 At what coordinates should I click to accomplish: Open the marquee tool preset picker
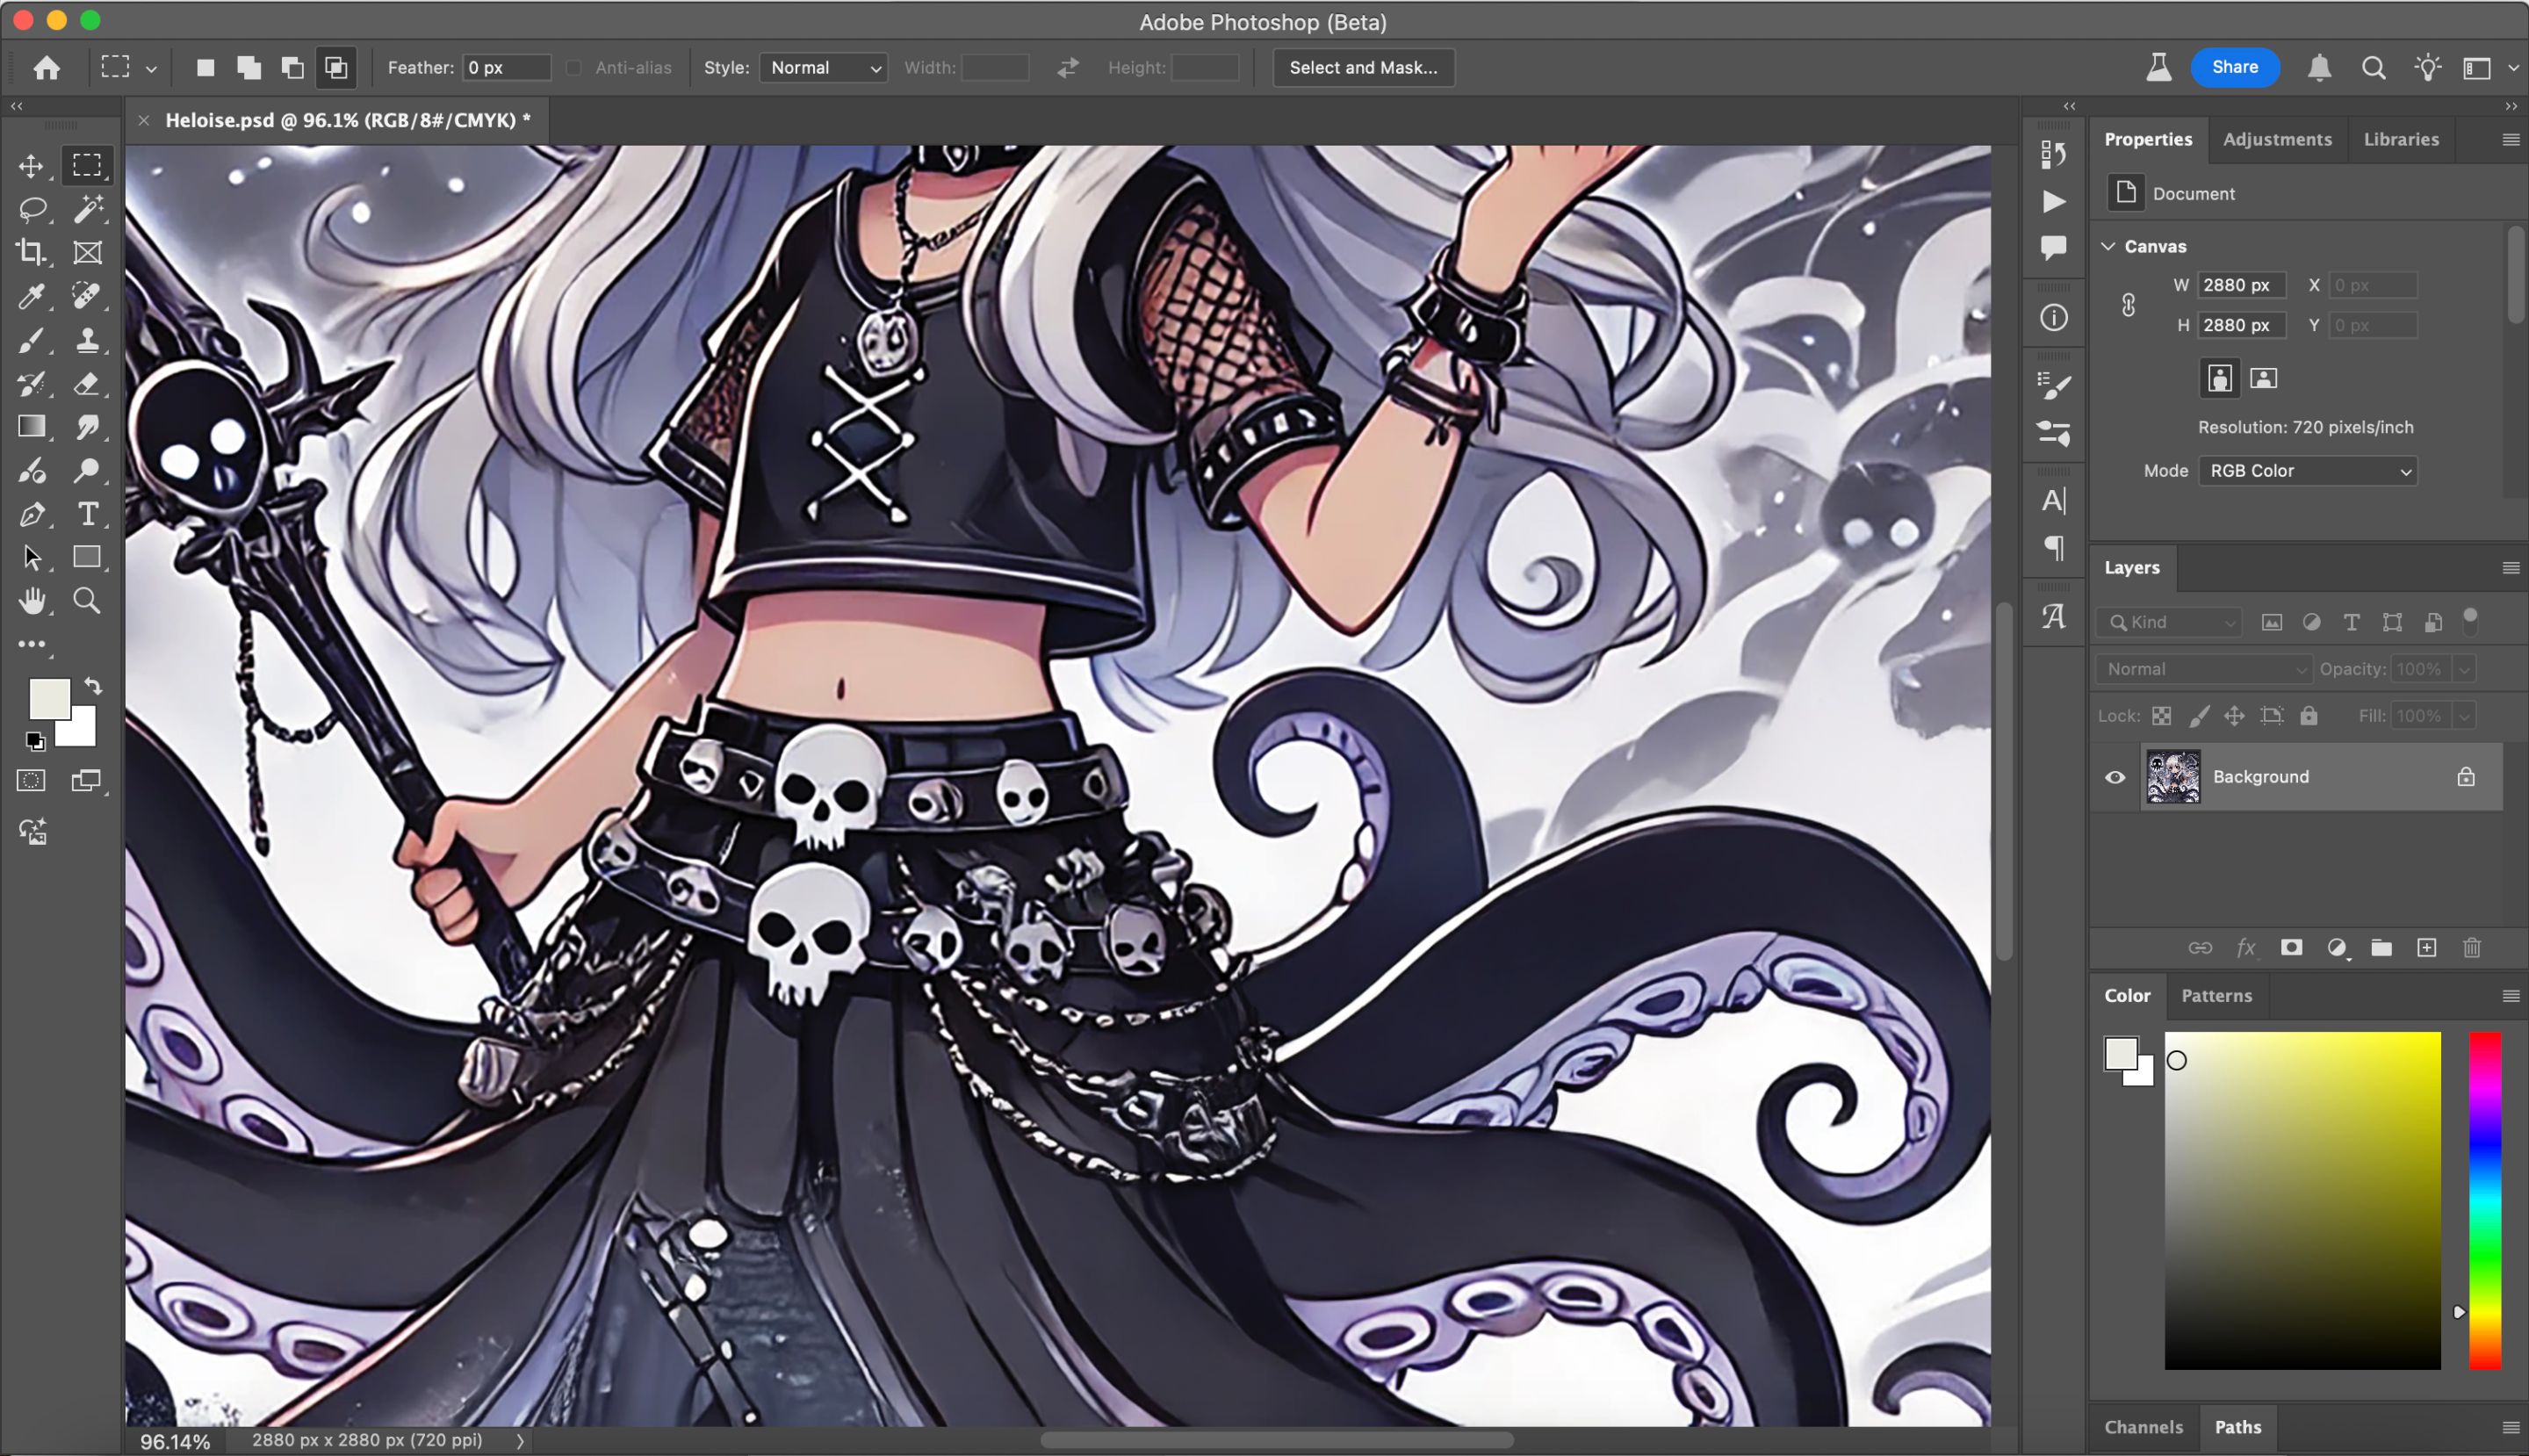[x=152, y=68]
